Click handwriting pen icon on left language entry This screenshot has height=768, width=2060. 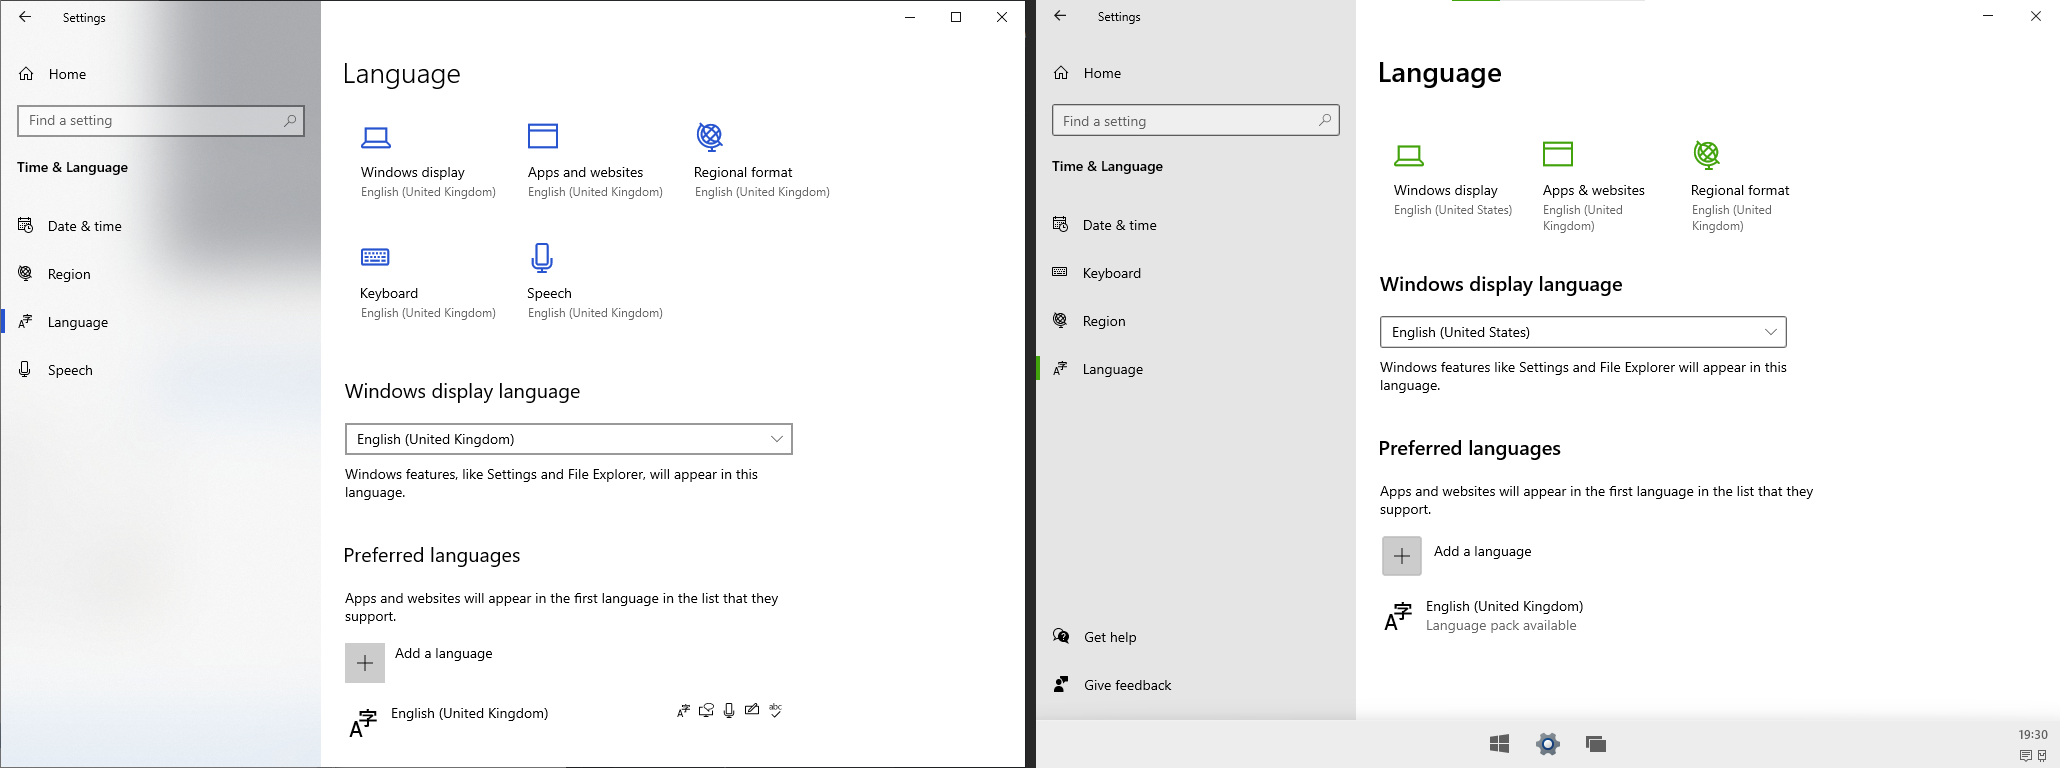(752, 710)
